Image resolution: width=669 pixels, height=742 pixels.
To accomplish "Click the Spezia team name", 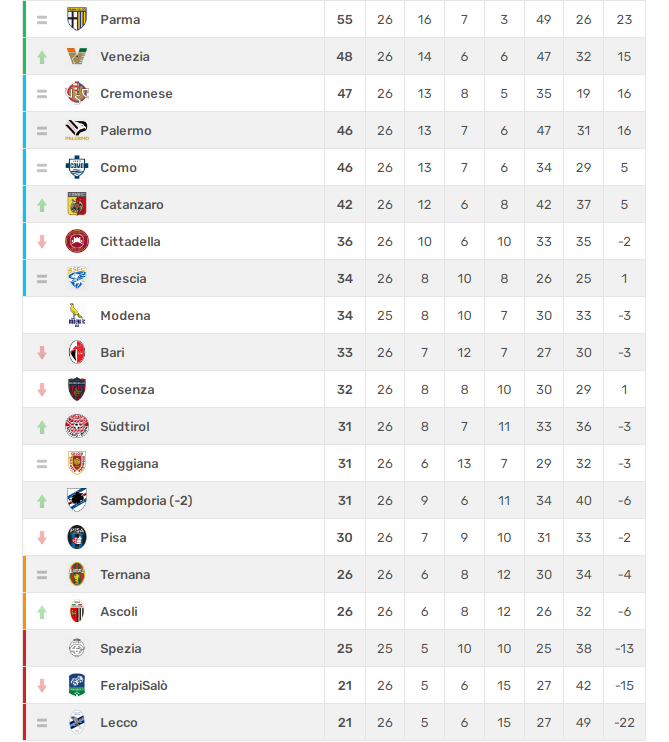I will coord(121,649).
